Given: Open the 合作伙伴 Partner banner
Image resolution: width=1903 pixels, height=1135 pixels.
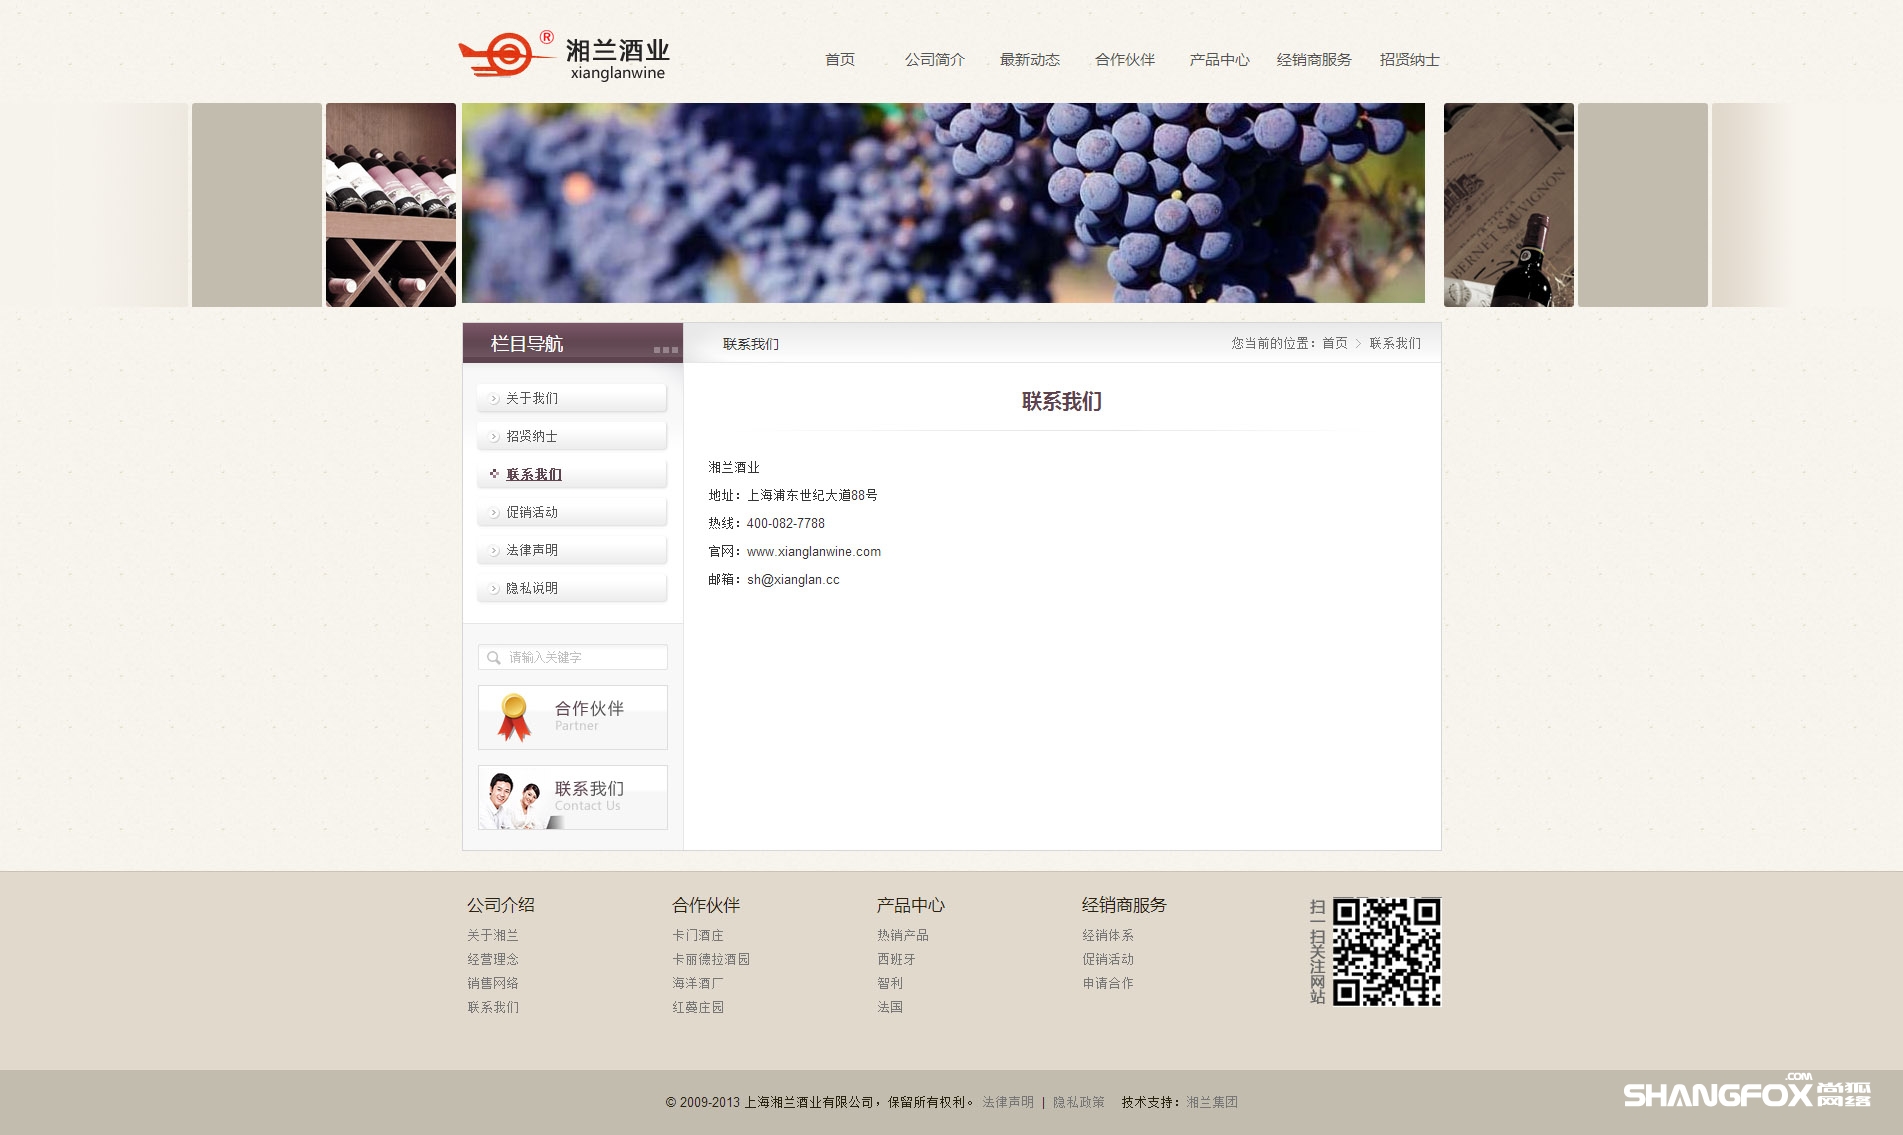Looking at the screenshot, I should 573,717.
